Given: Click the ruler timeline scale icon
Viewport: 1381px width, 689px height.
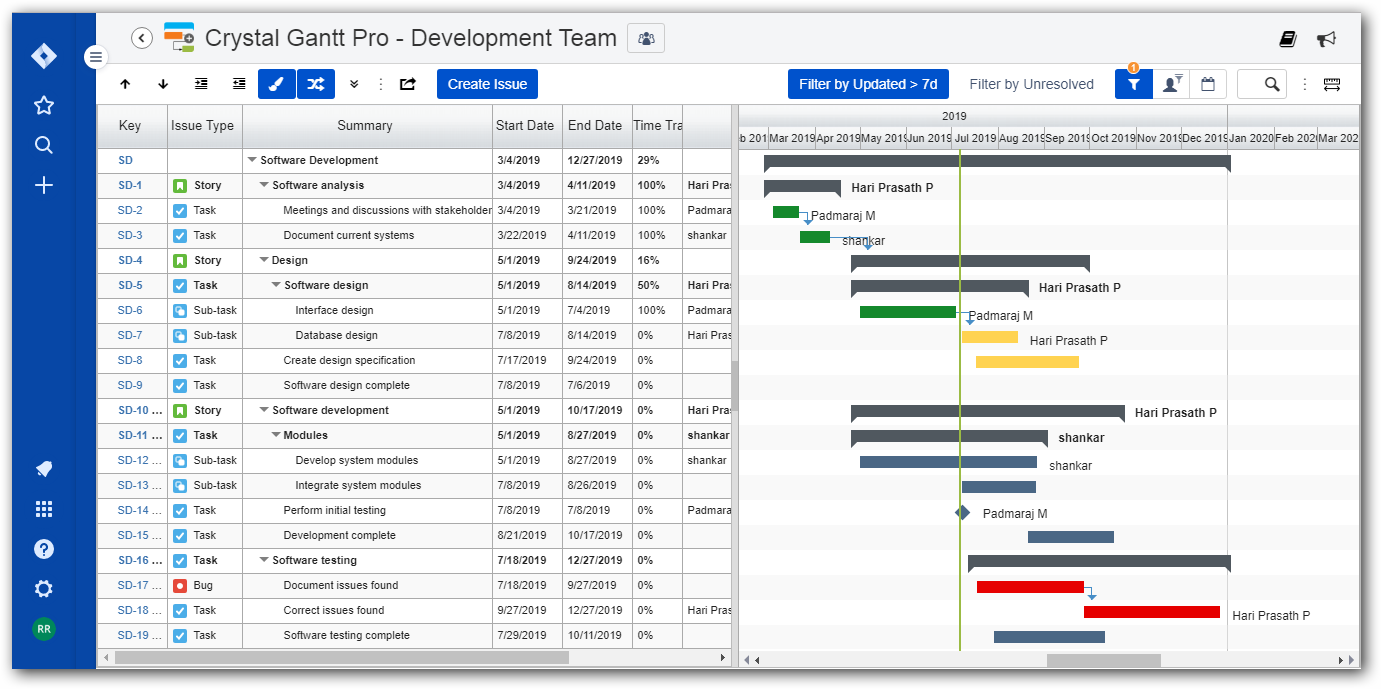Looking at the screenshot, I should (1332, 84).
